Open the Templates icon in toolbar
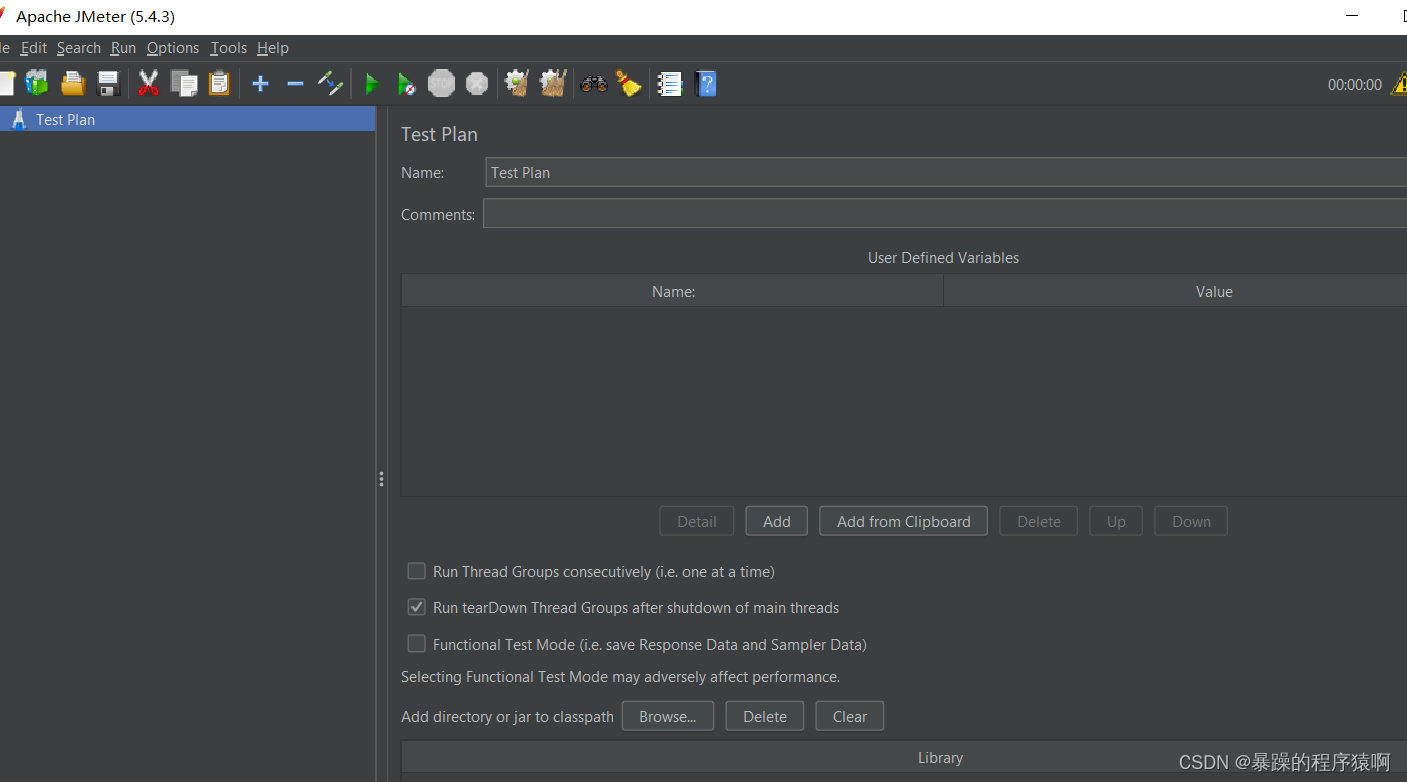 click(37, 83)
